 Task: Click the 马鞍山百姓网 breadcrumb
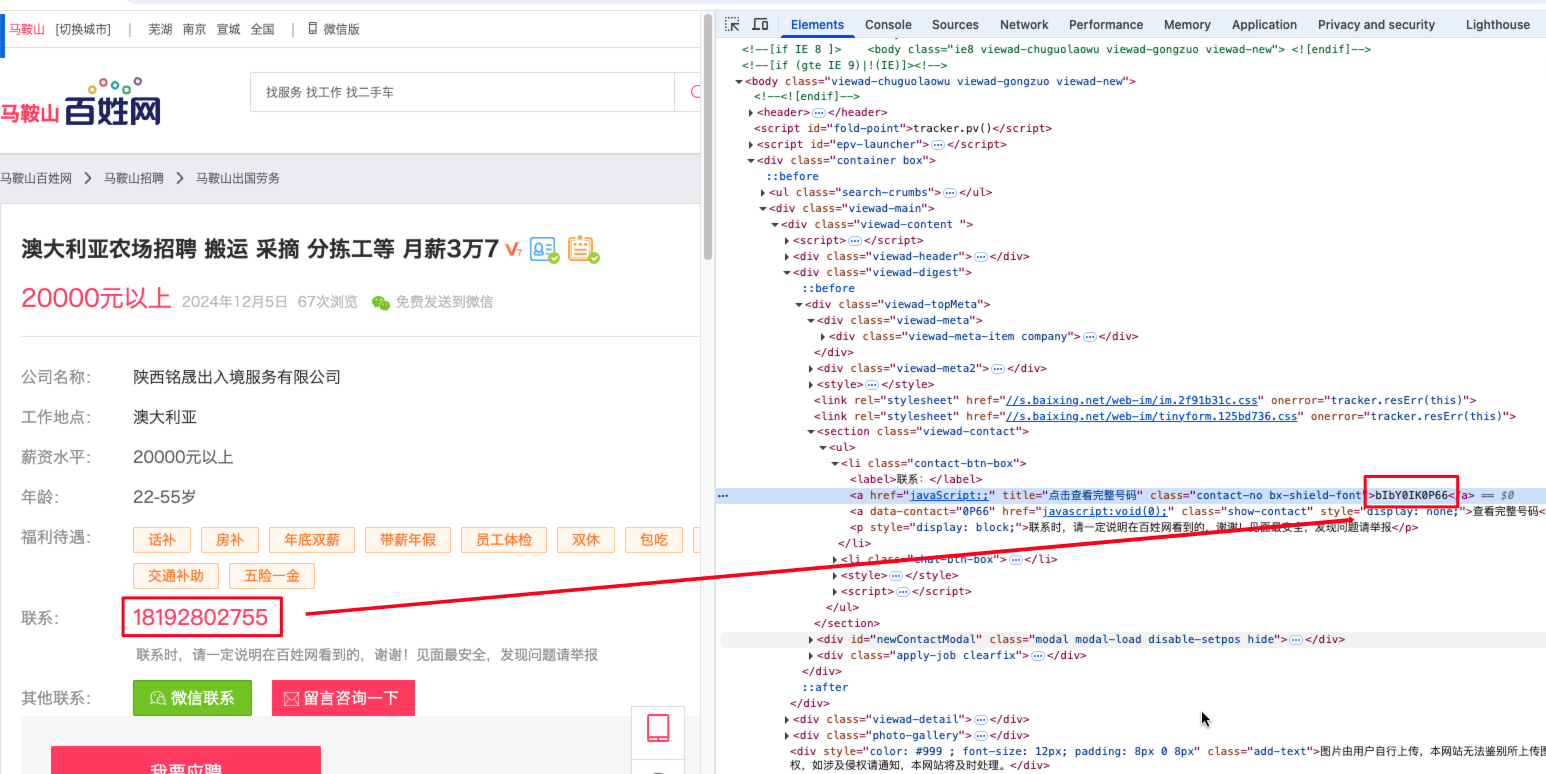(36, 178)
